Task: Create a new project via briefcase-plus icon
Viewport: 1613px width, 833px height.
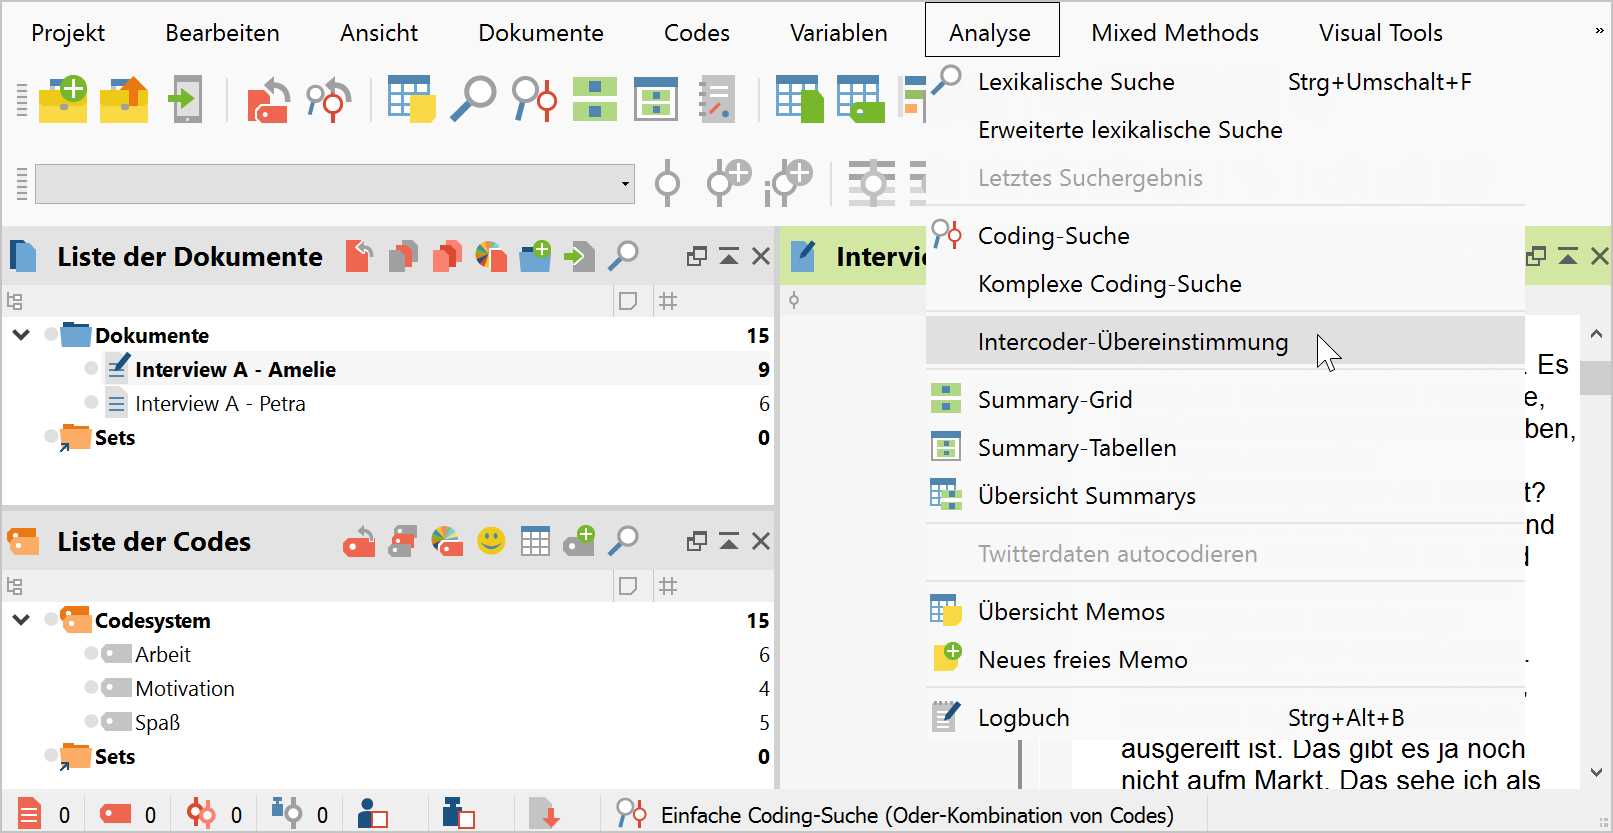Action: tap(63, 100)
